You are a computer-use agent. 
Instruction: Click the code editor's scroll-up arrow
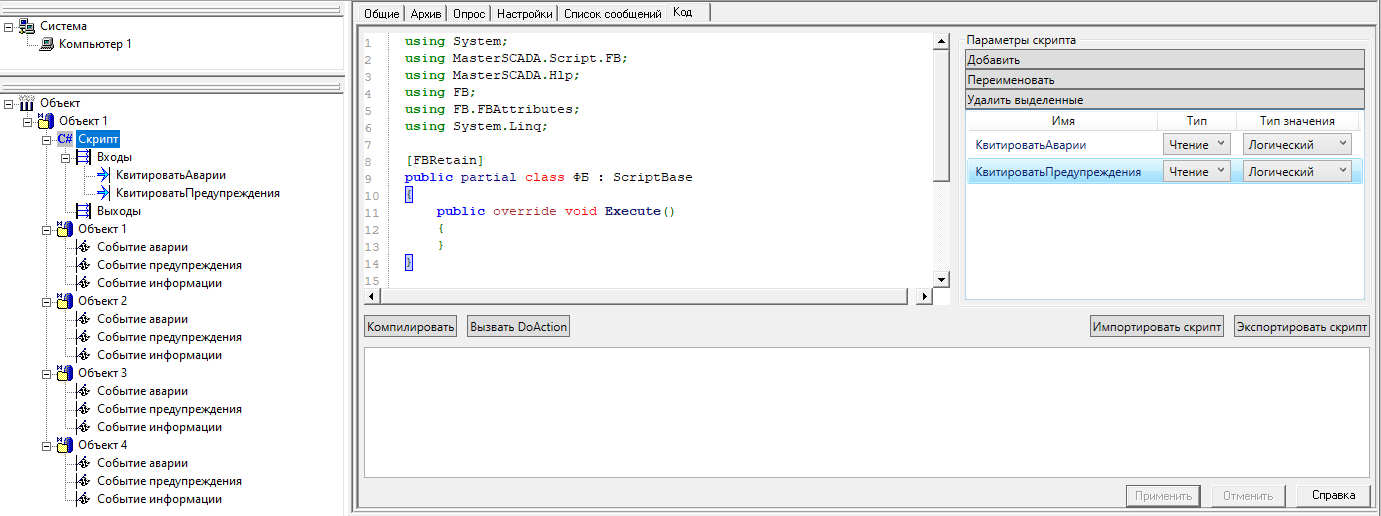(x=941, y=41)
